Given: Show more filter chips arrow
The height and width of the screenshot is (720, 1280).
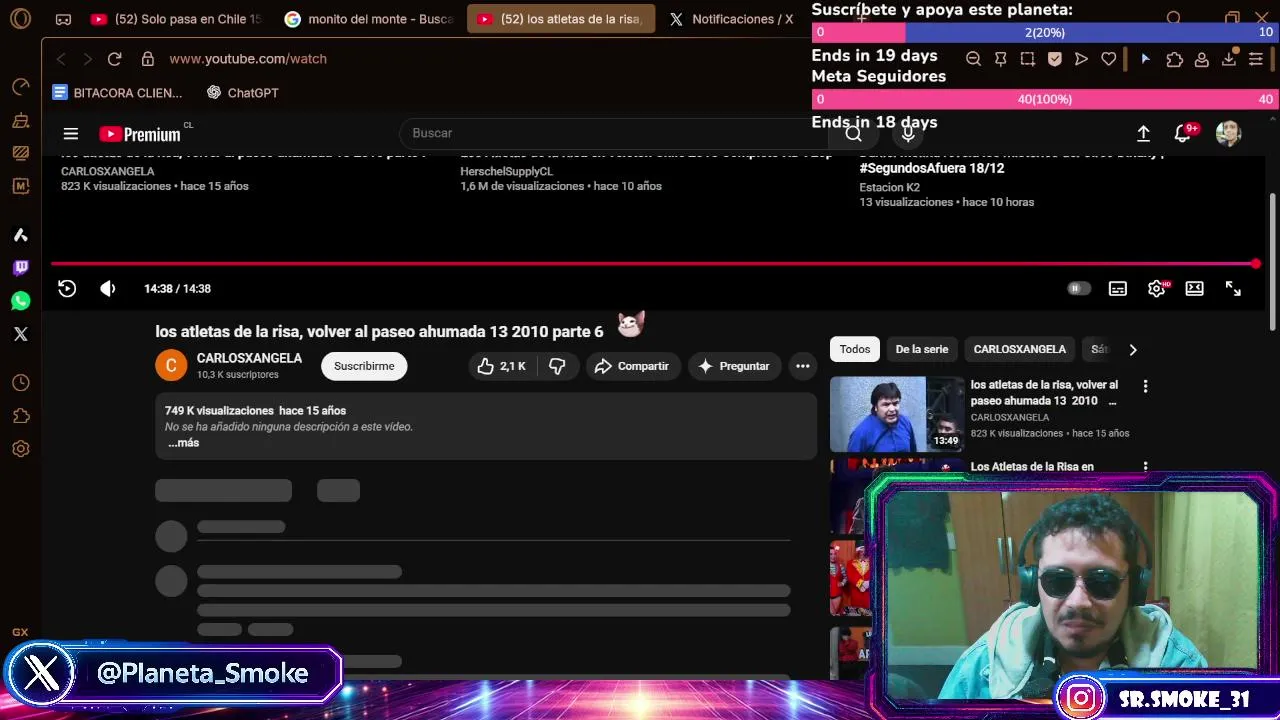Looking at the screenshot, I should 1132,349.
